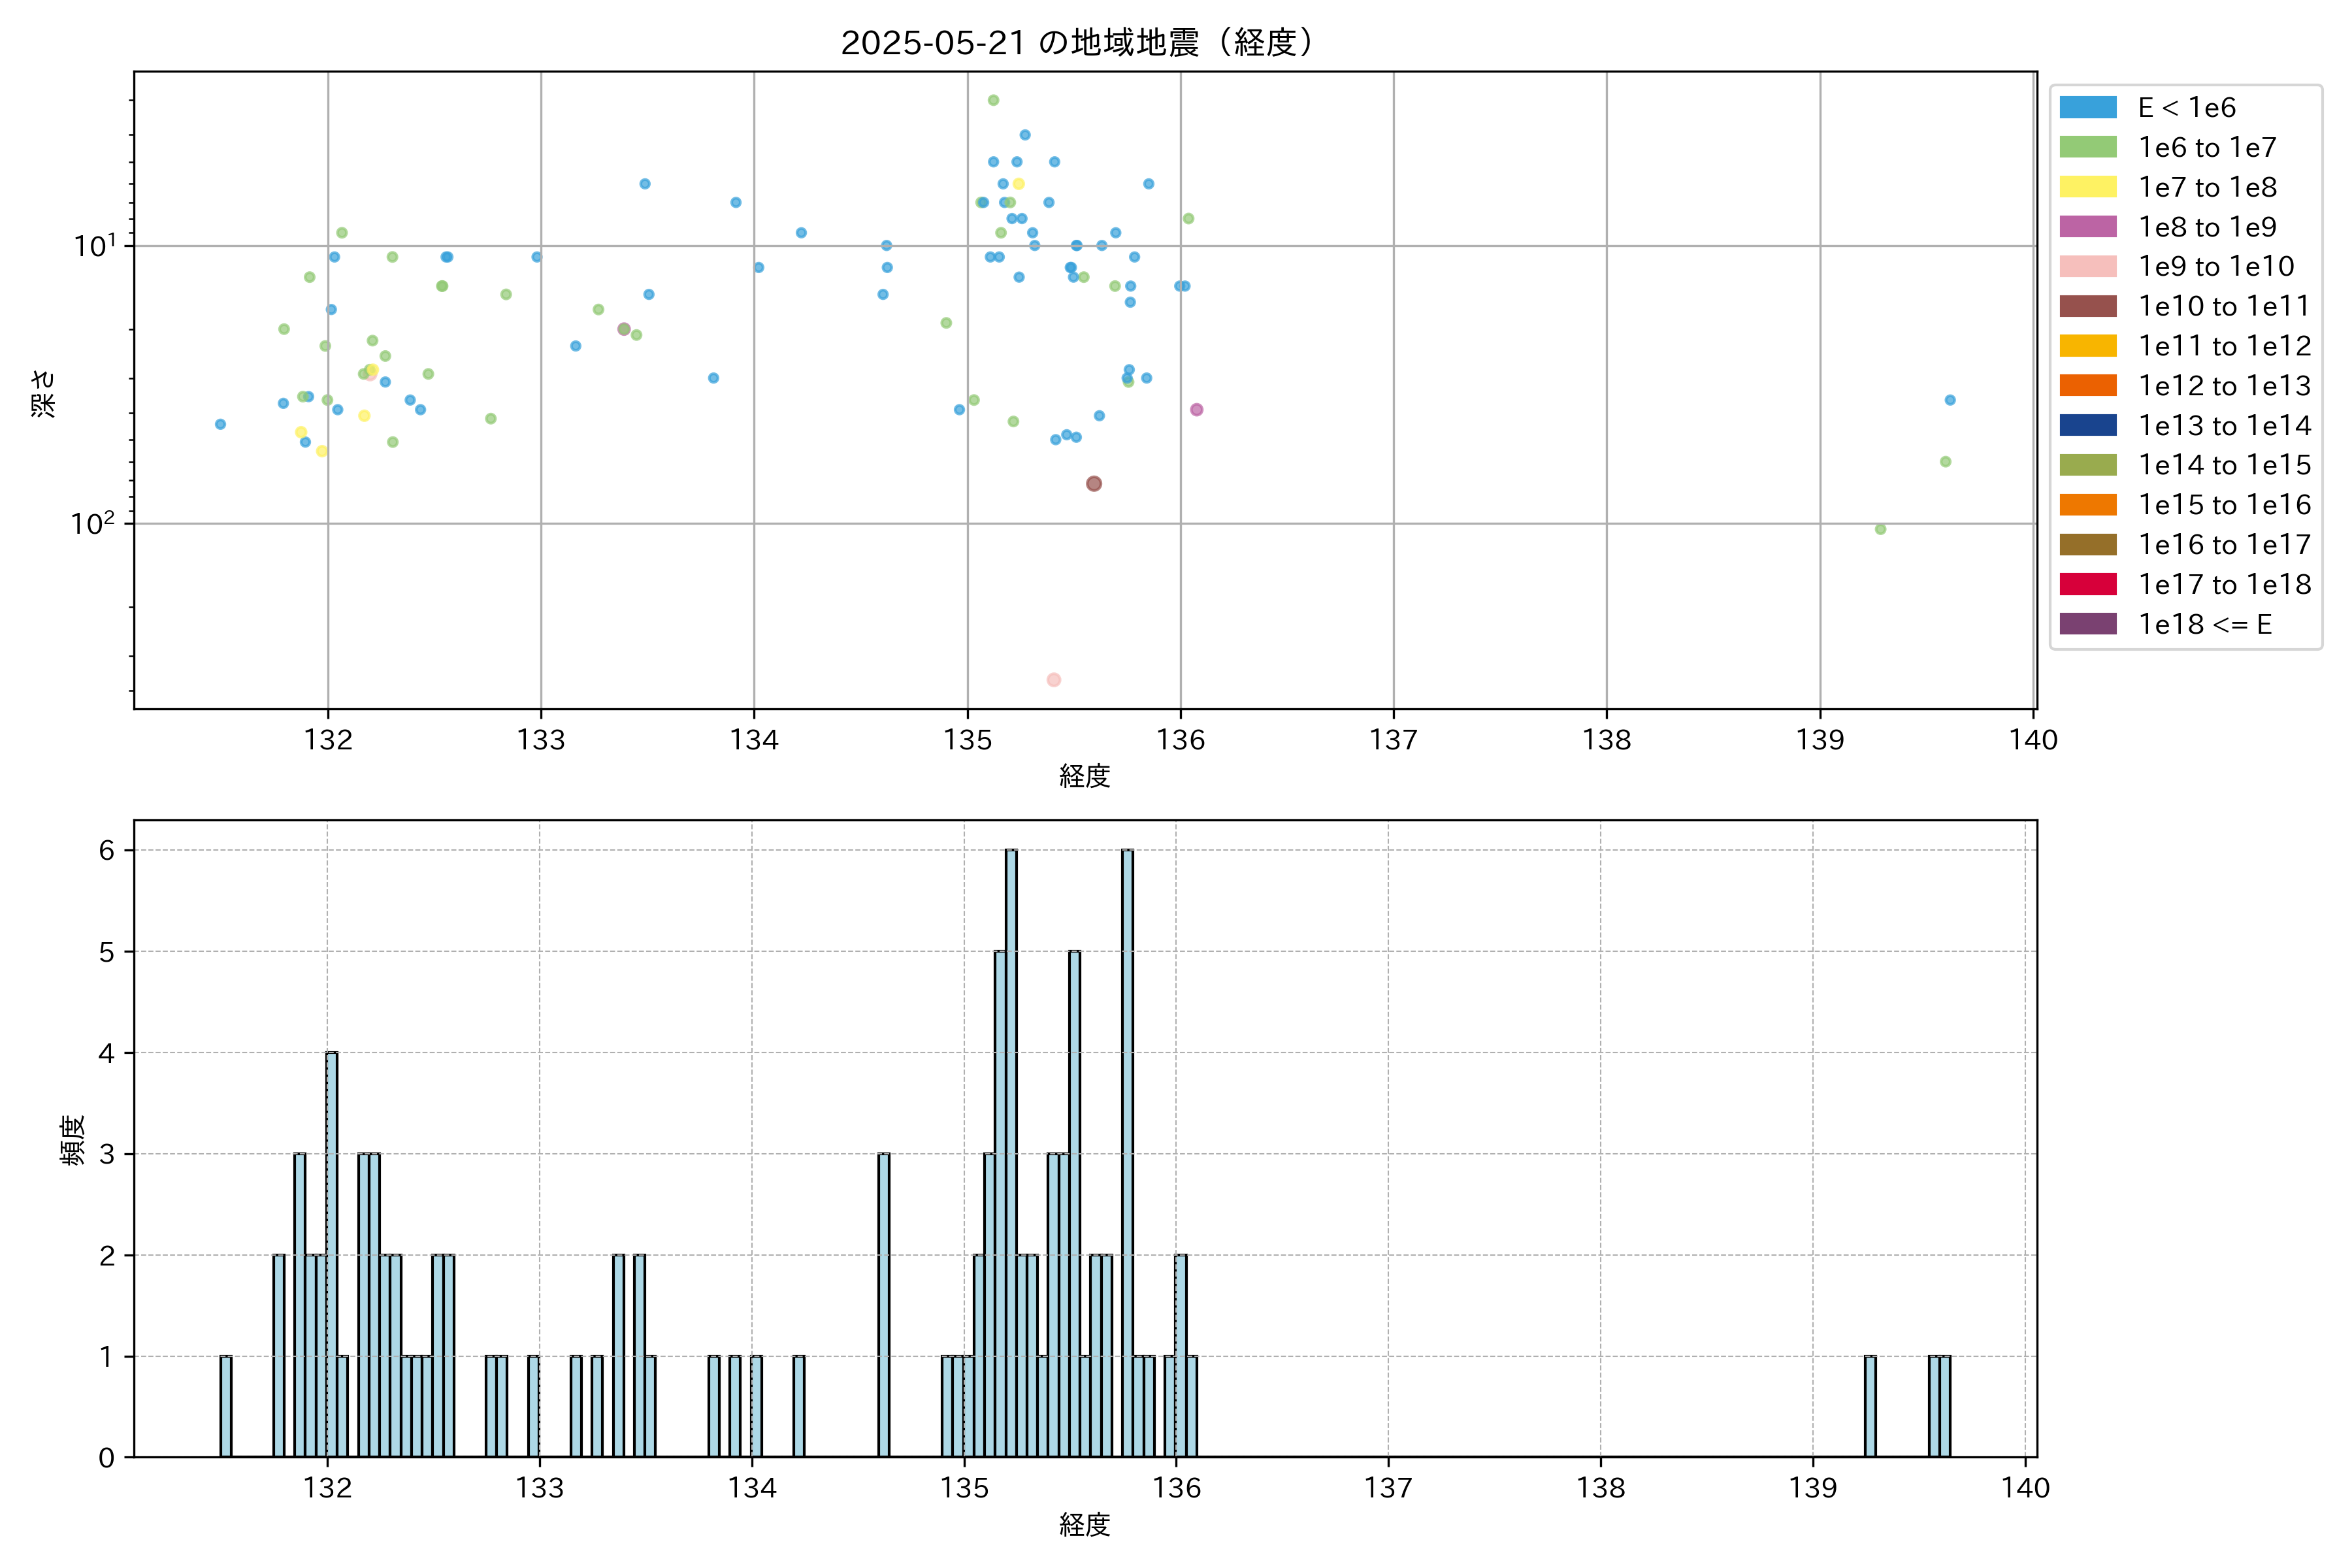Click the green 1e6 to 1e7 swatch
The width and height of the screenshot is (2352, 1568).
[x=2087, y=148]
